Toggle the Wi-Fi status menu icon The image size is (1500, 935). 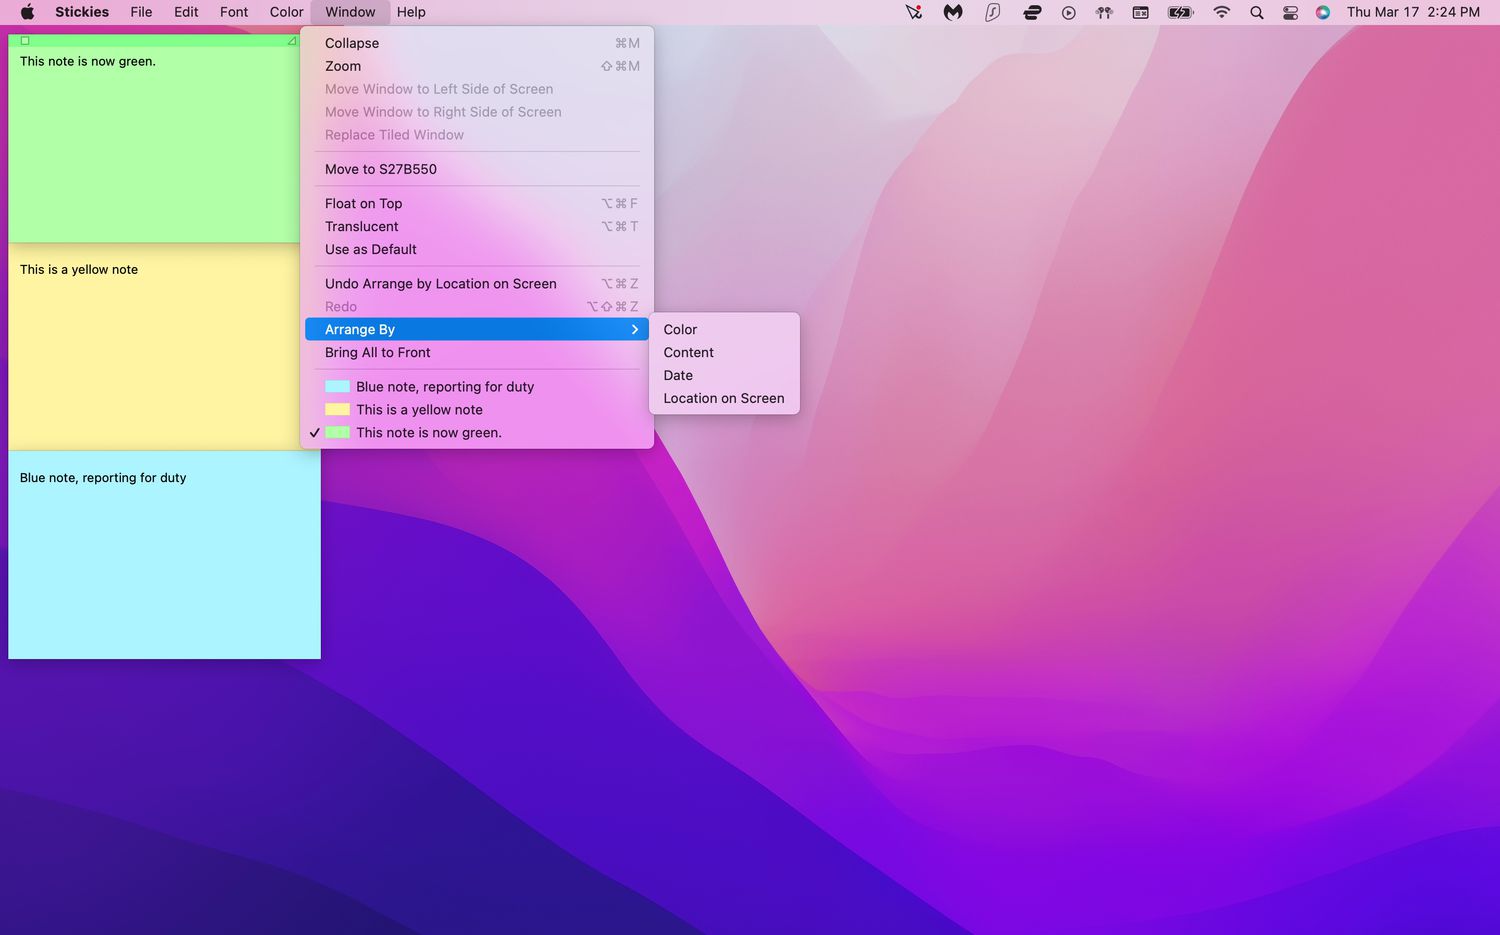click(x=1221, y=13)
